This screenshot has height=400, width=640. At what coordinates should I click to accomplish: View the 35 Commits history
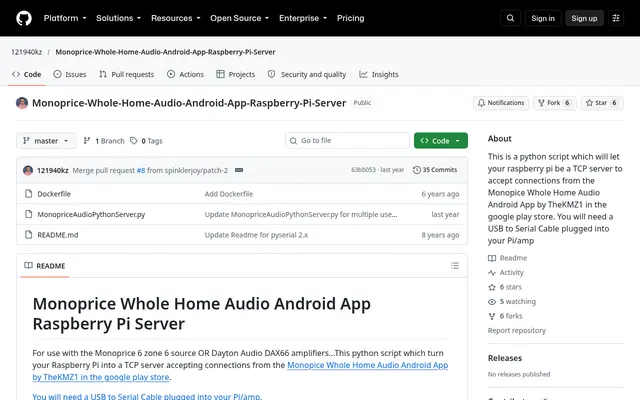pyautogui.click(x=435, y=170)
